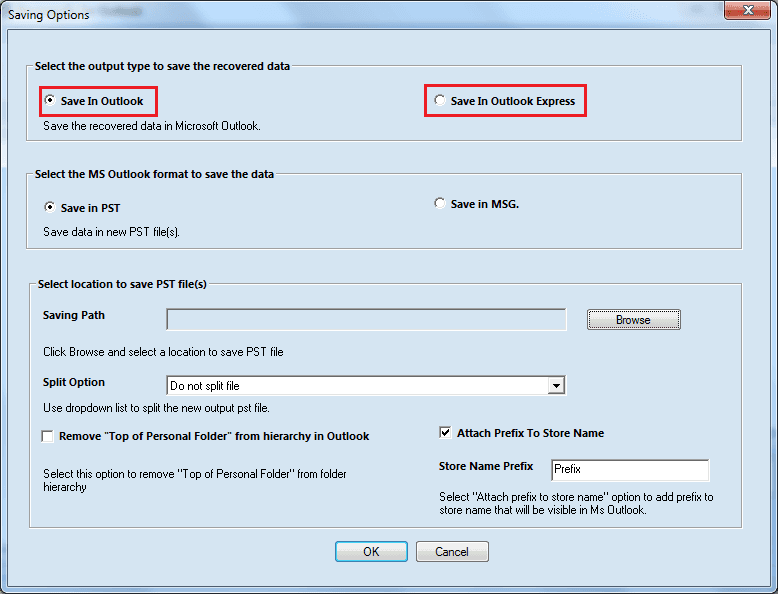Viewport: 778px width, 594px height.
Task: Focus the Saving Path input field
Action: click(366, 320)
